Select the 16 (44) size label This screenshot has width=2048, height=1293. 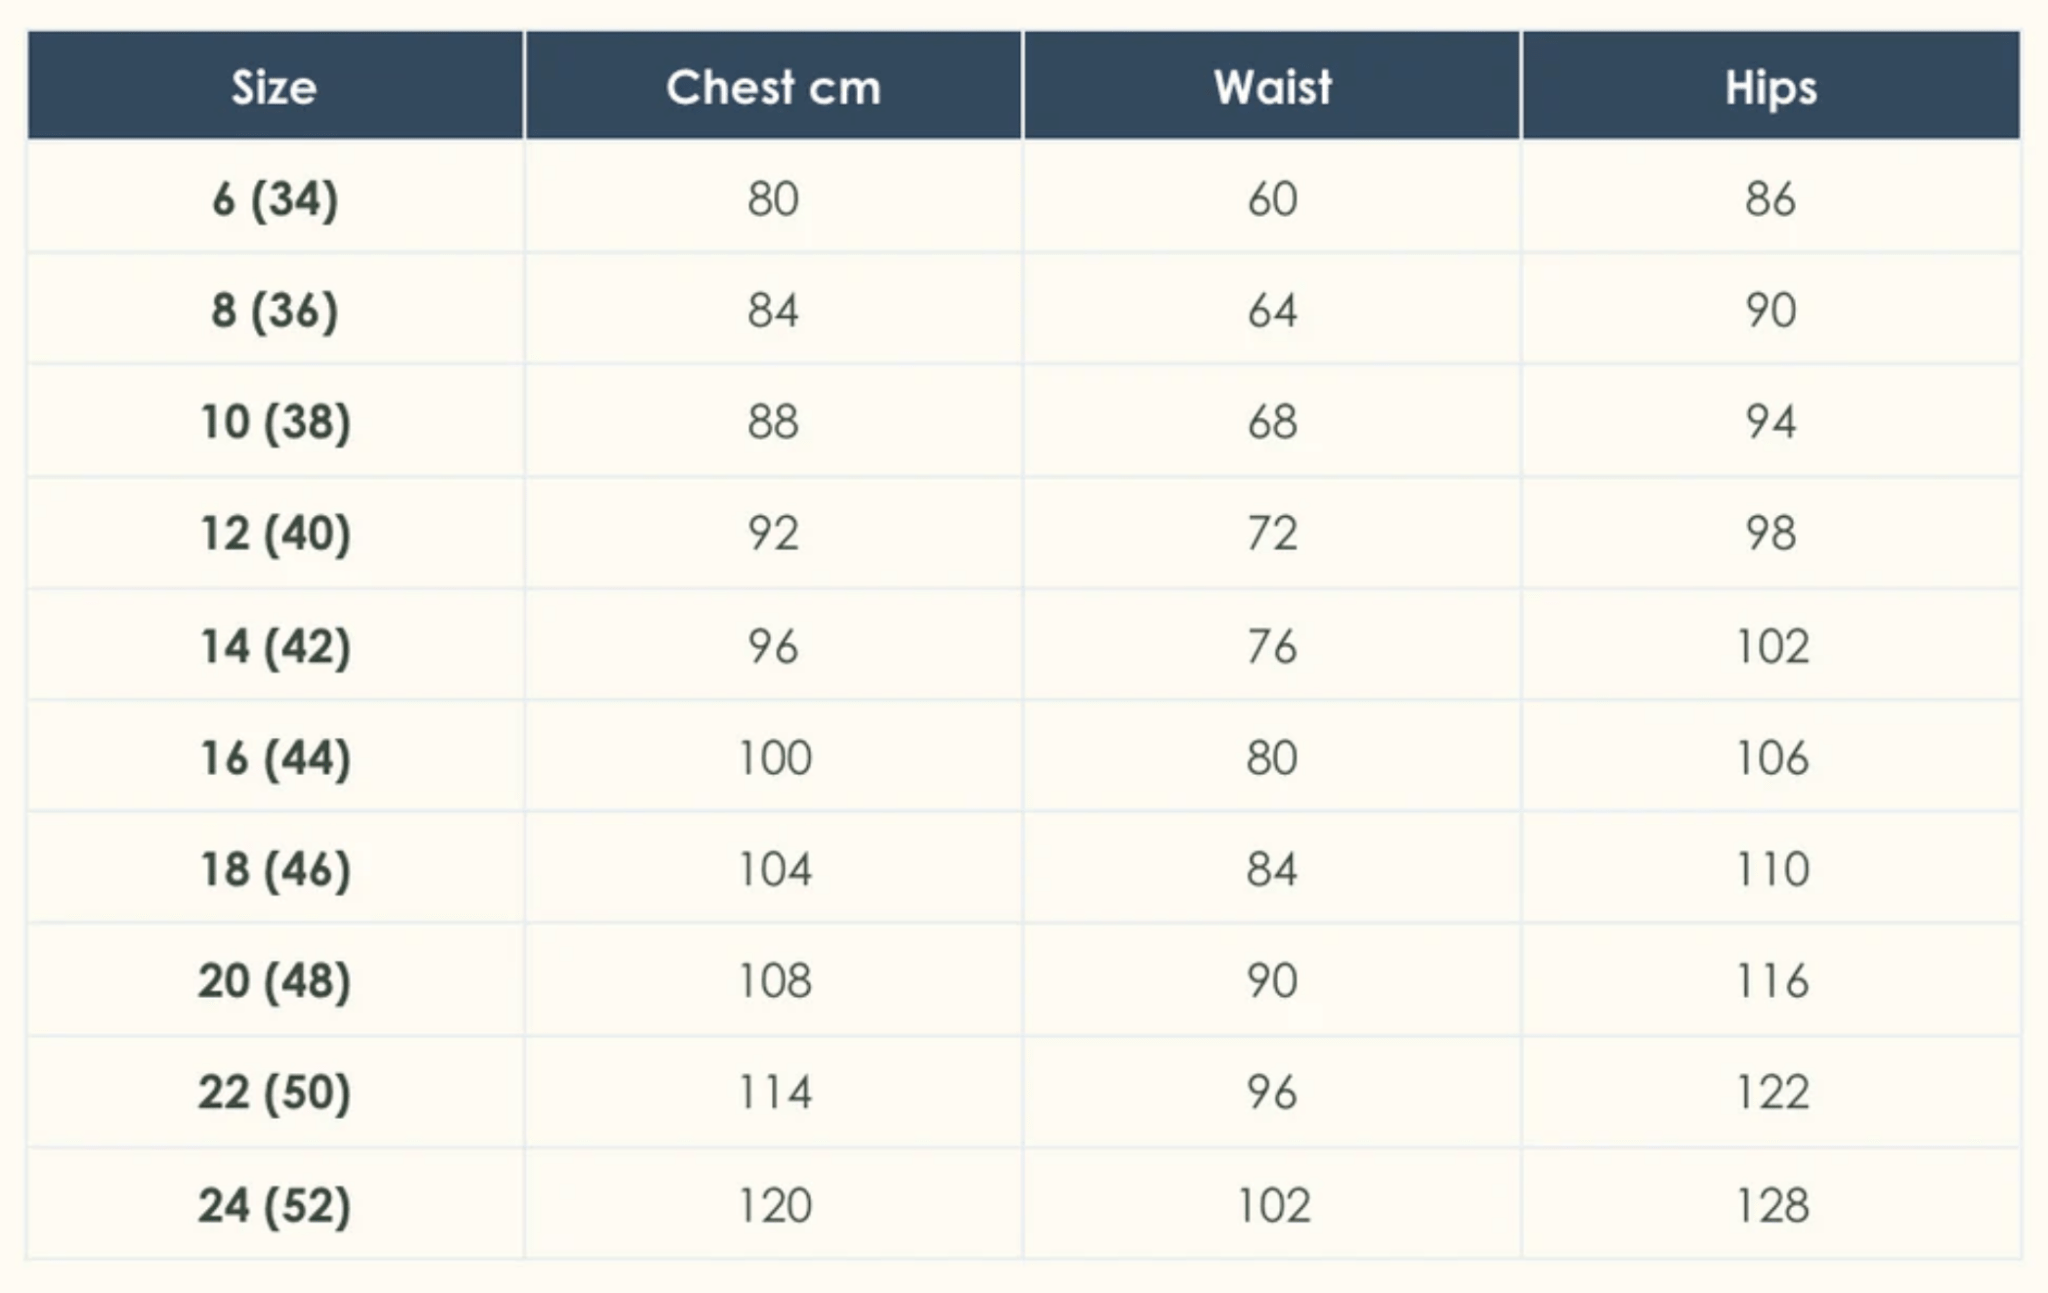coord(275,757)
